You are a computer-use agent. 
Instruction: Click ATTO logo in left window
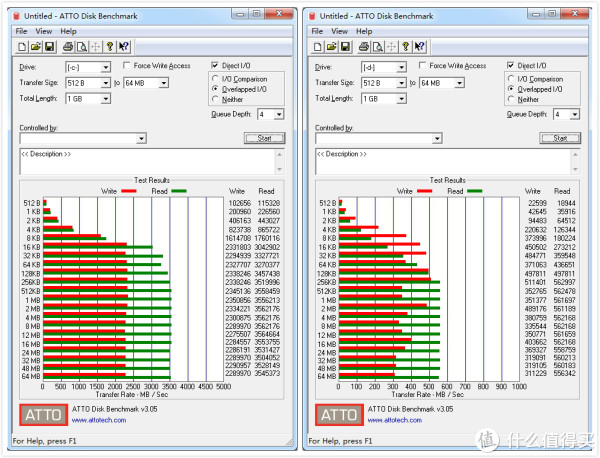[44, 415]
